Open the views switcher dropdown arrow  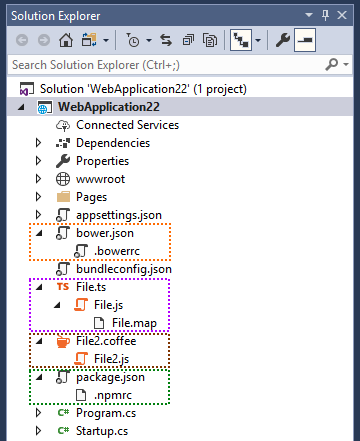106,41
